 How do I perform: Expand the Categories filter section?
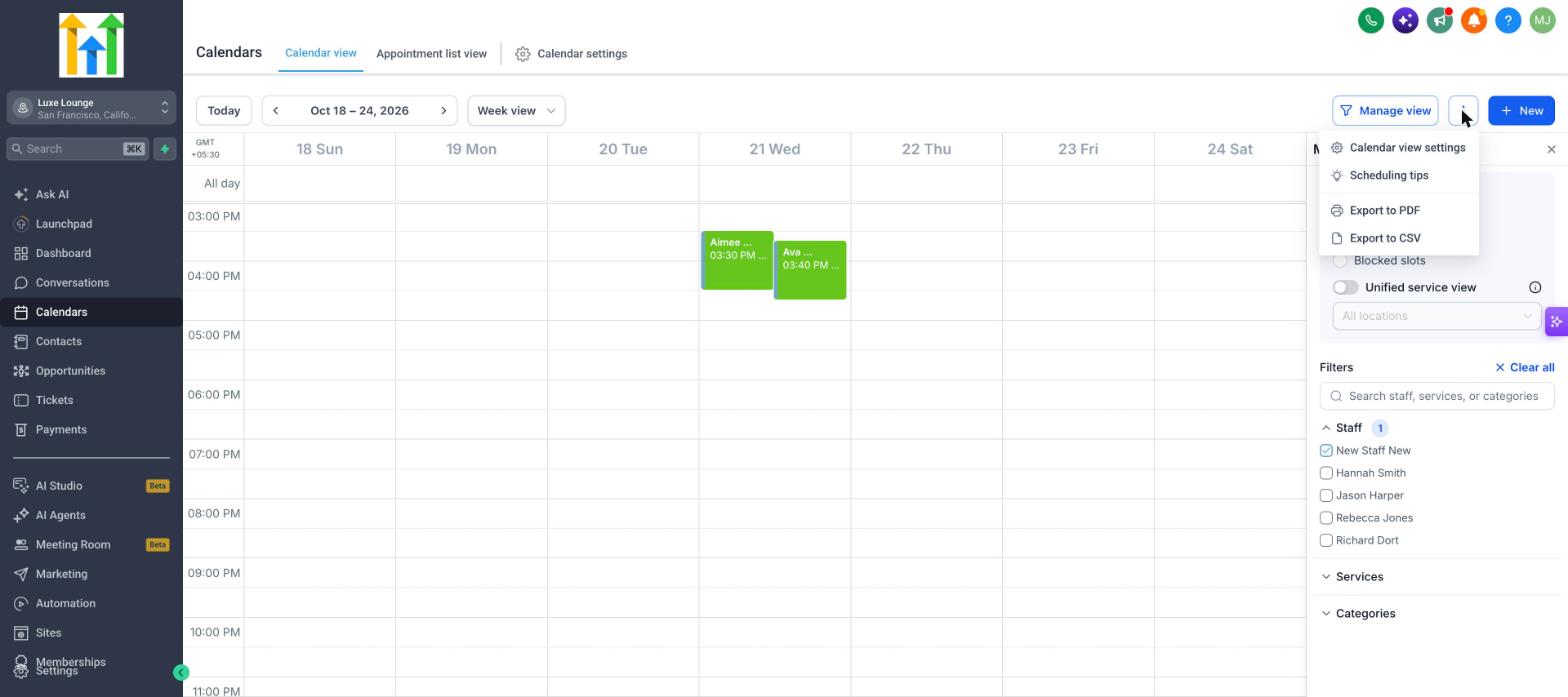pos(1326,614)
